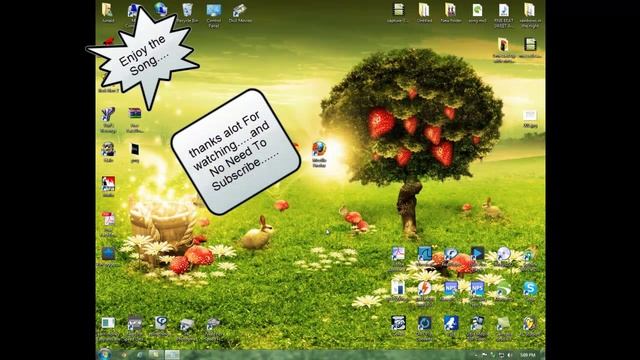This screenshot has width=640, height=360.
Task: Click the Show desktop button at the taskbar end
Action: pyautogui.click(x=542, y=355)
